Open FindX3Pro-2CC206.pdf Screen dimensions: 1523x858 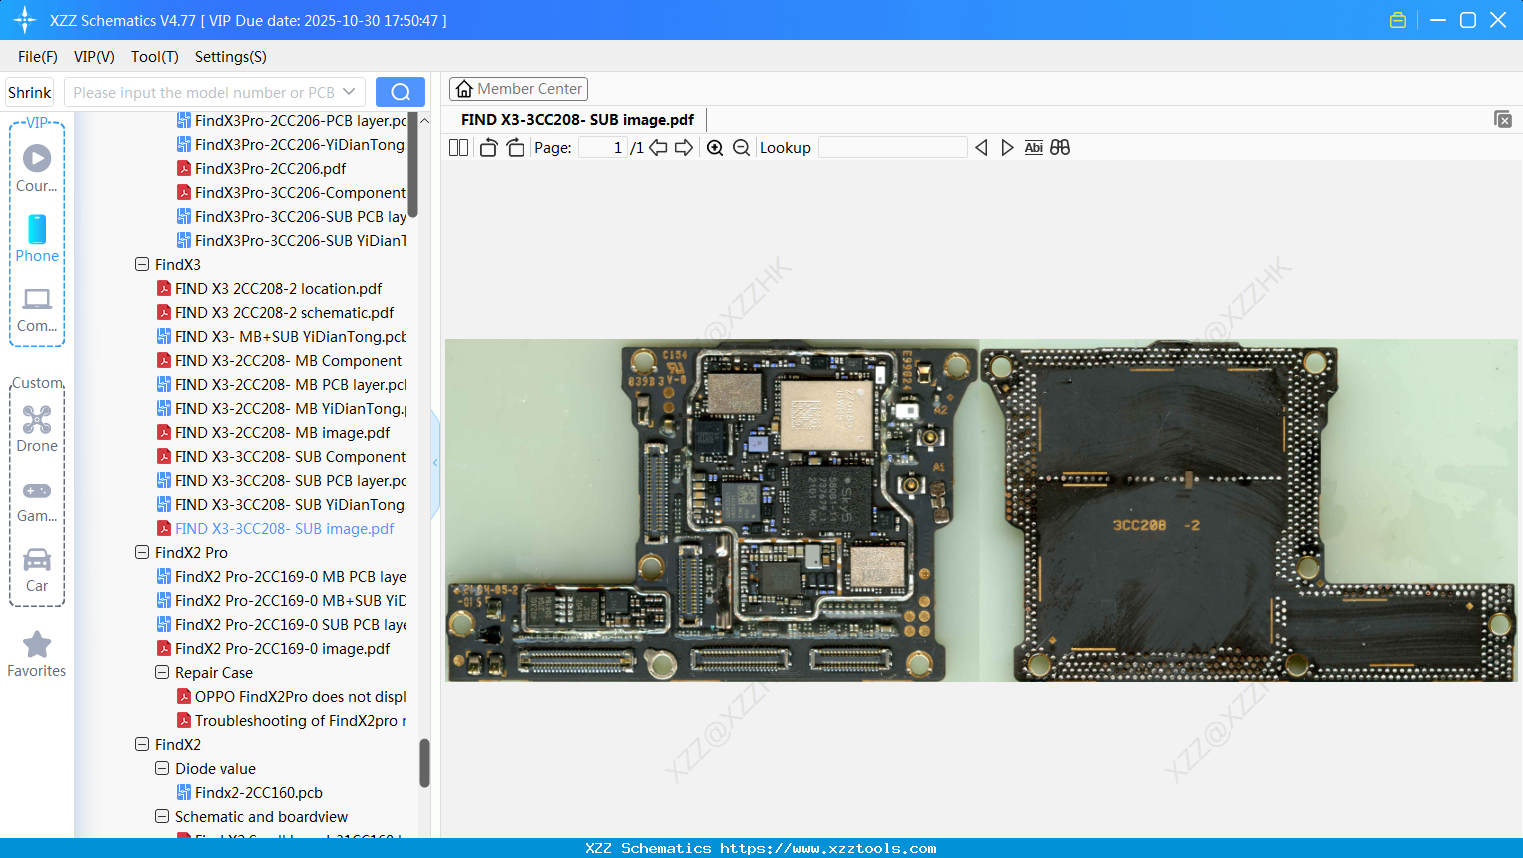(x=261, y=169)
